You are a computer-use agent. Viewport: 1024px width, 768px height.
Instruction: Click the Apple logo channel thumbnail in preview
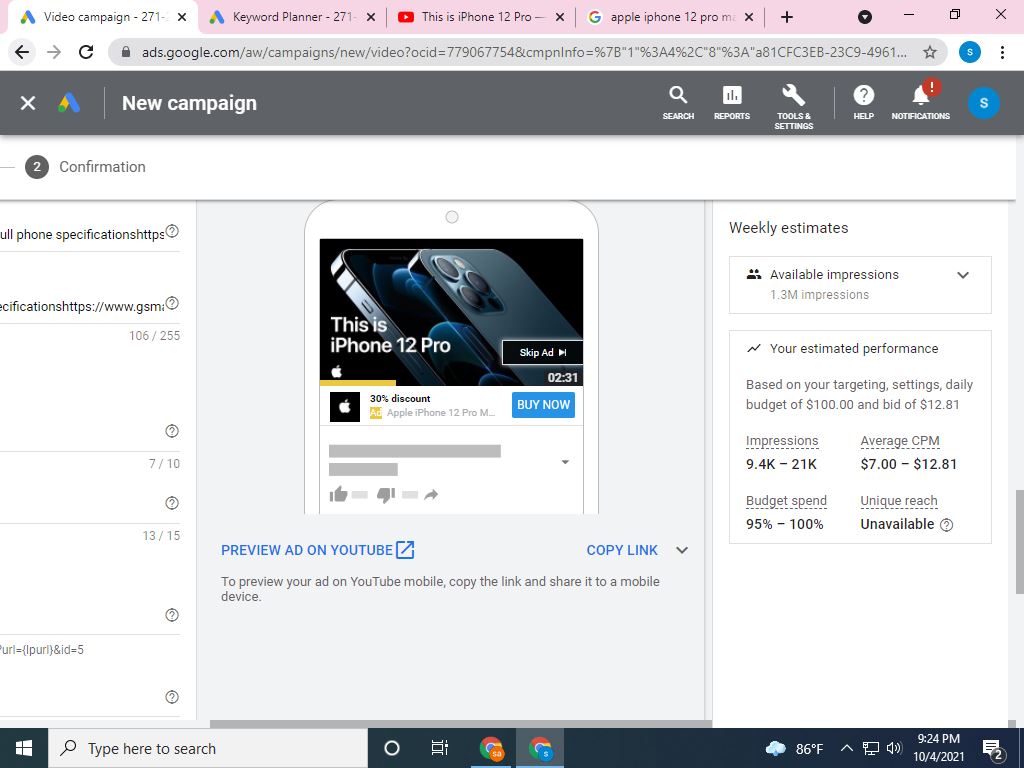click(345, 407)
